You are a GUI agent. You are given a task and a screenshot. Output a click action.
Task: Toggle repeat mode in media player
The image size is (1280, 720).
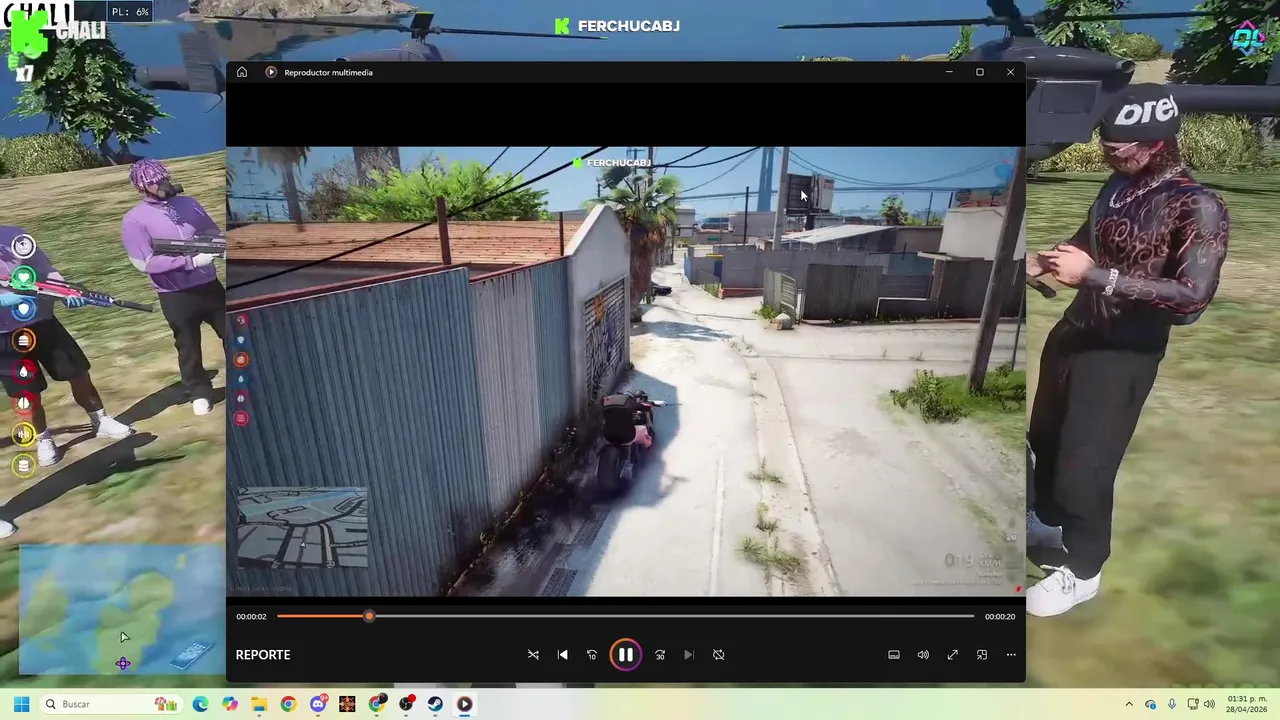(718, 655)
